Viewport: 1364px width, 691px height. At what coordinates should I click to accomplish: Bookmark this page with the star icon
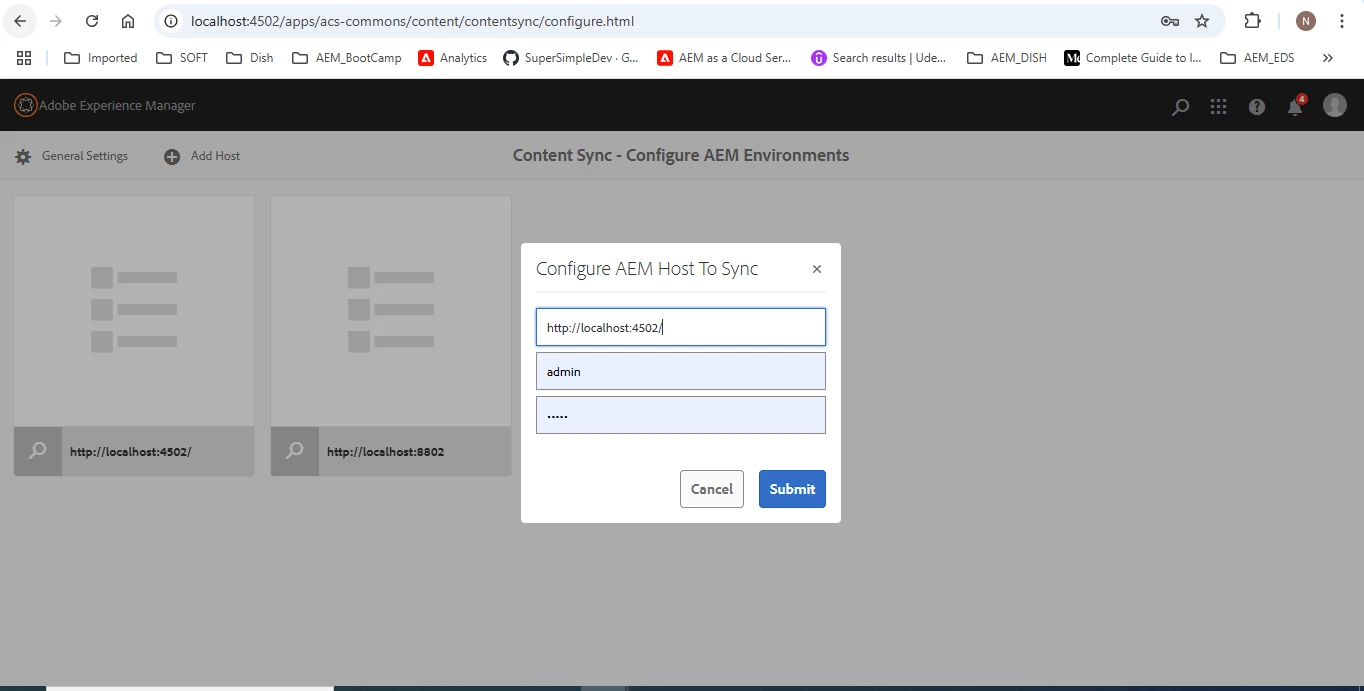(1202, 21)
